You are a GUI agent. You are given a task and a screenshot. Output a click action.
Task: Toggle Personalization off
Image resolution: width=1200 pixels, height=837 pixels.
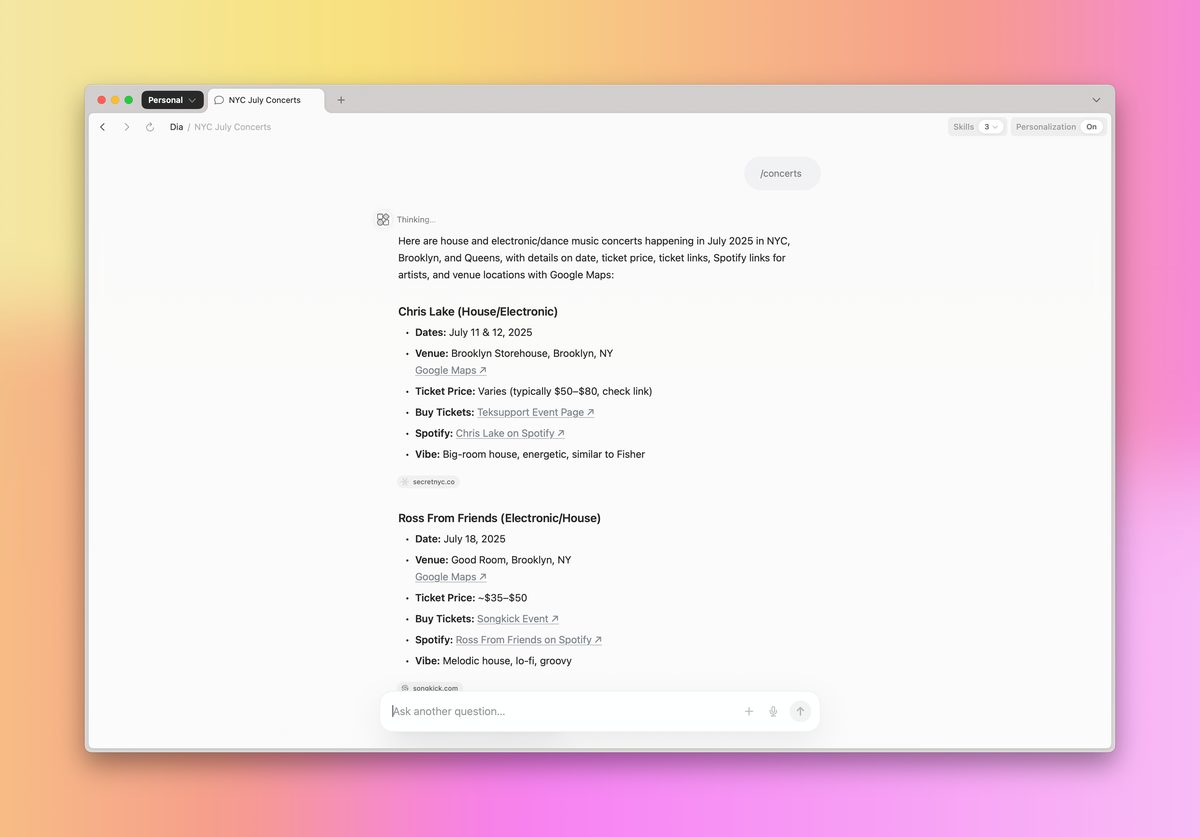[1091, 127]
